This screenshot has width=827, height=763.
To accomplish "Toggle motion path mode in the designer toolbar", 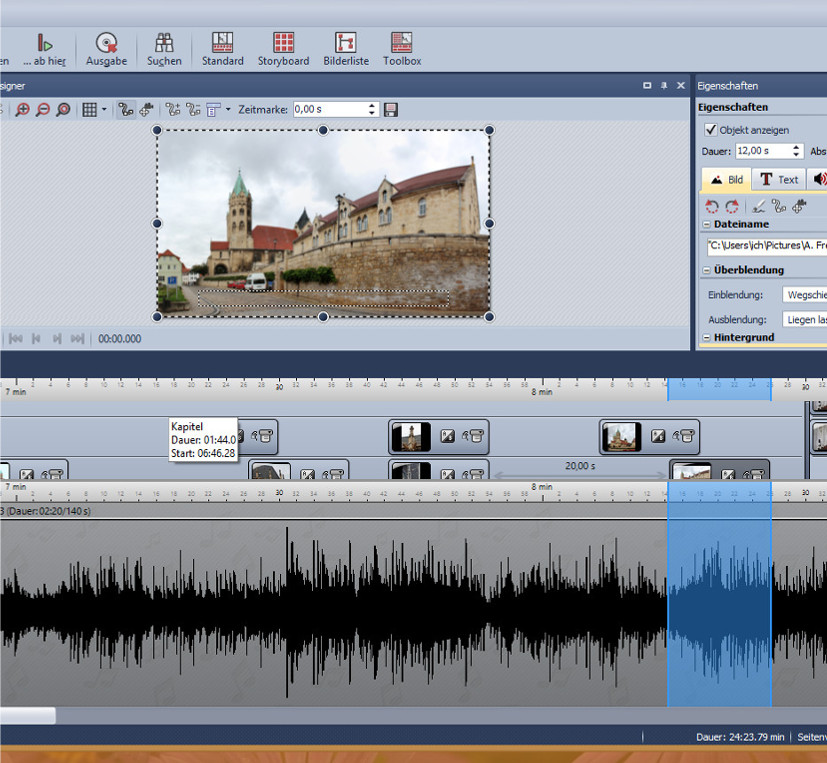I will click(126, 109).
